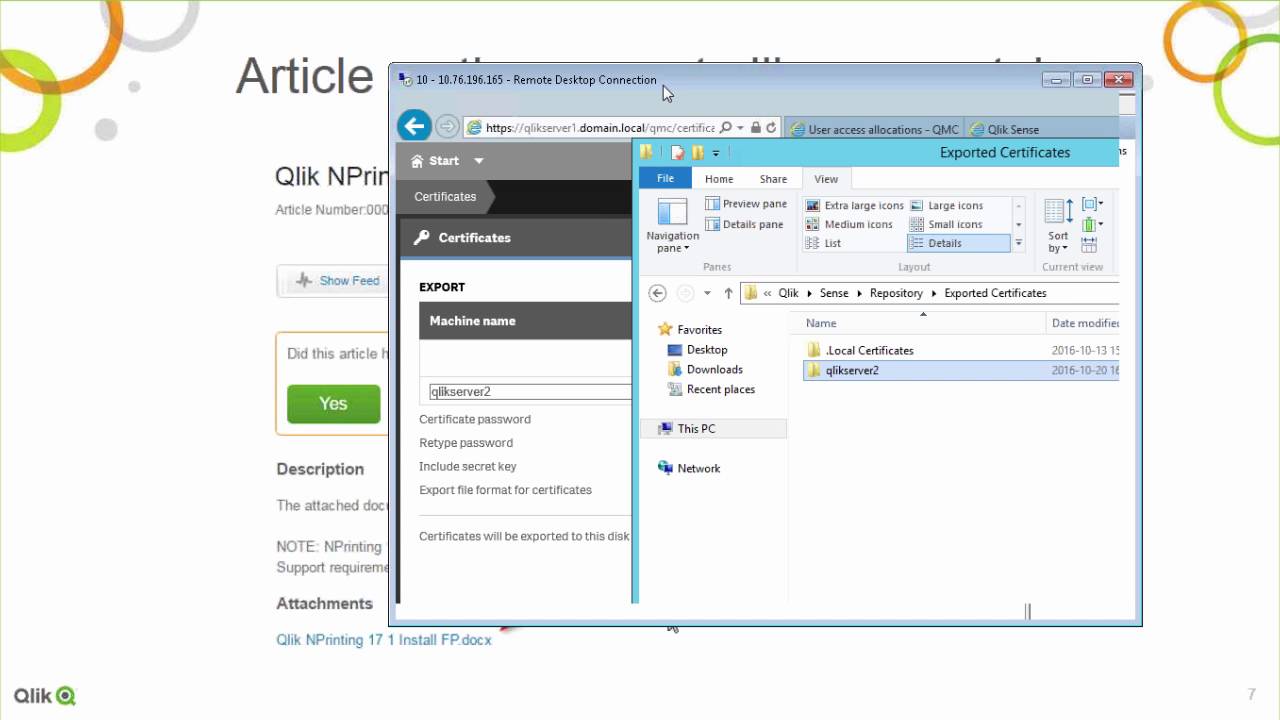Switch to Qlik Sense browser tab
The width and height of the screenshot is (1280, 720).
[1005, 129]
